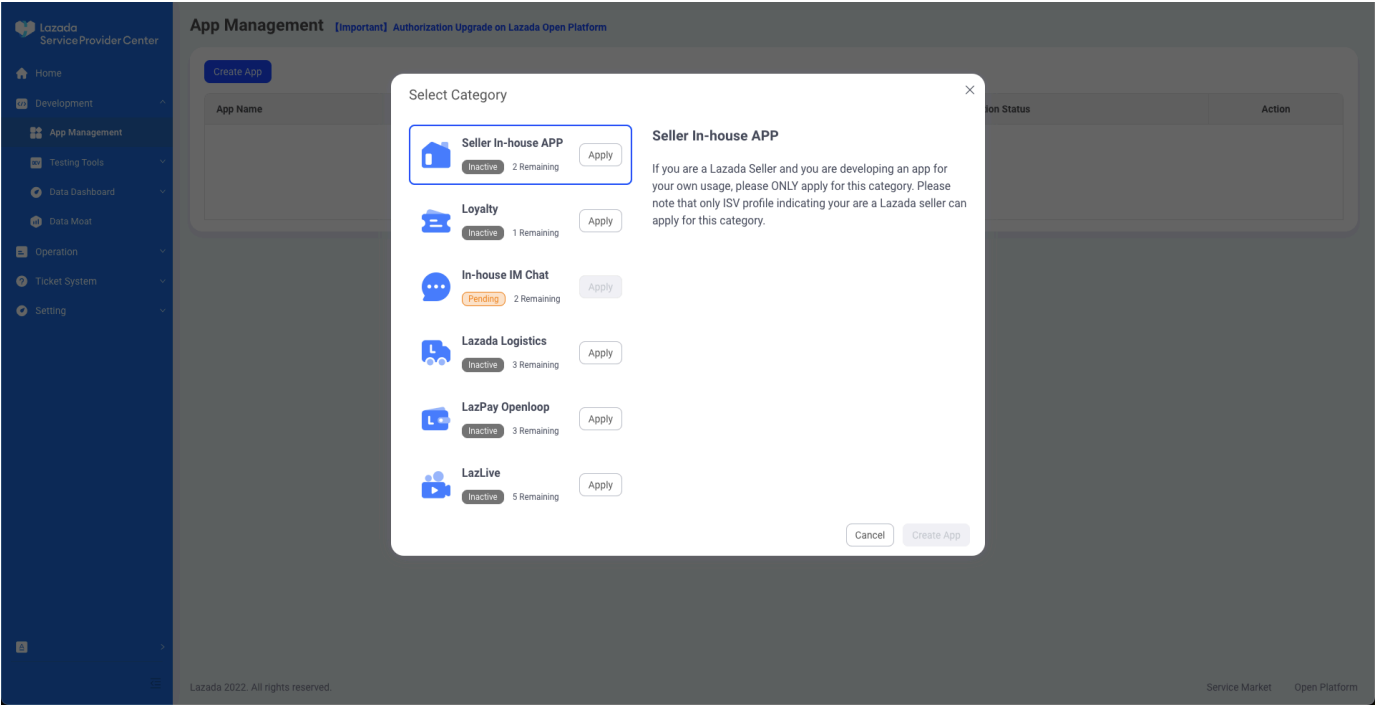Apply for the LazLive category

[600, 485]
